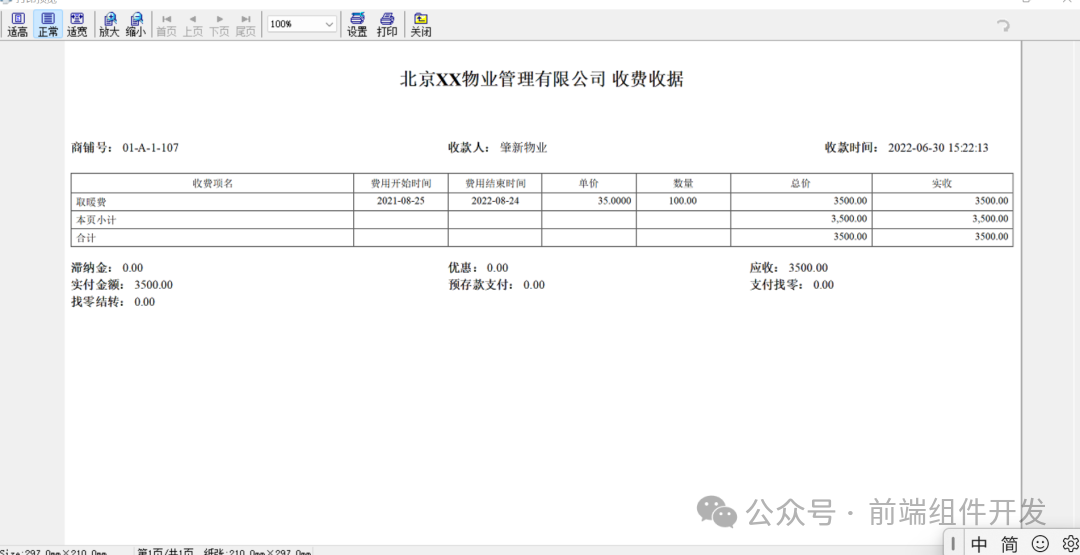Select the 适高 fit-height view icon
Image resolution: width=1080 pixels, height=555 pixels.
[x=17, y=25]
